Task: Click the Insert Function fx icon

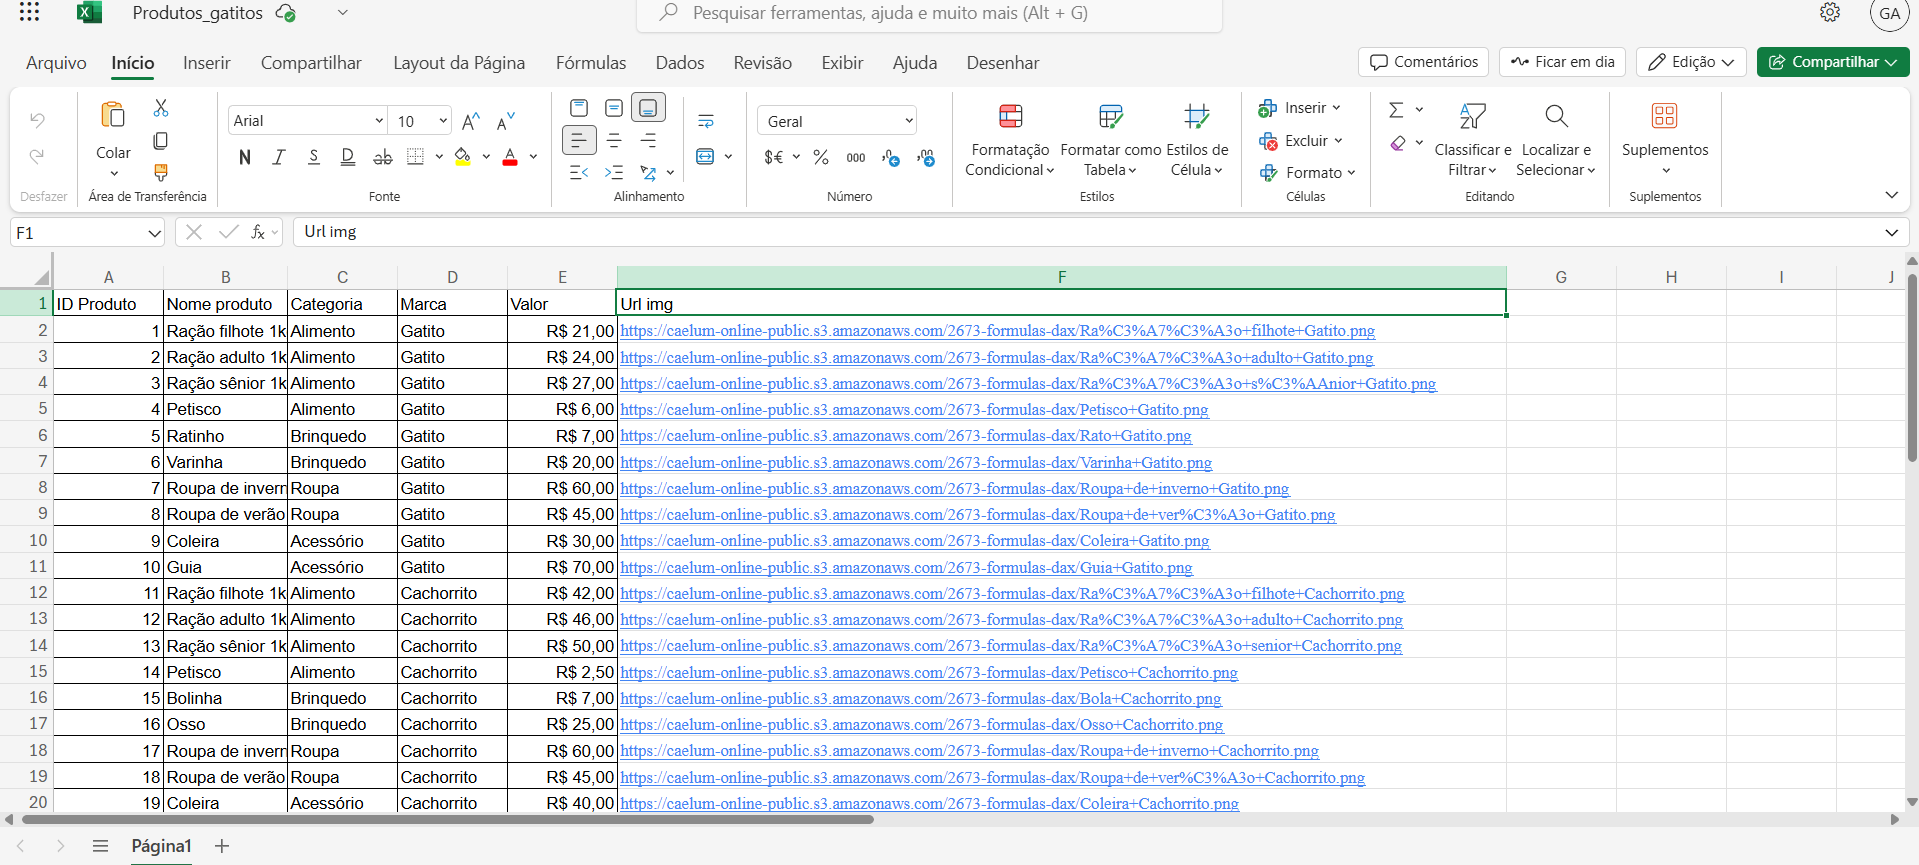Action: coord(258,232)
